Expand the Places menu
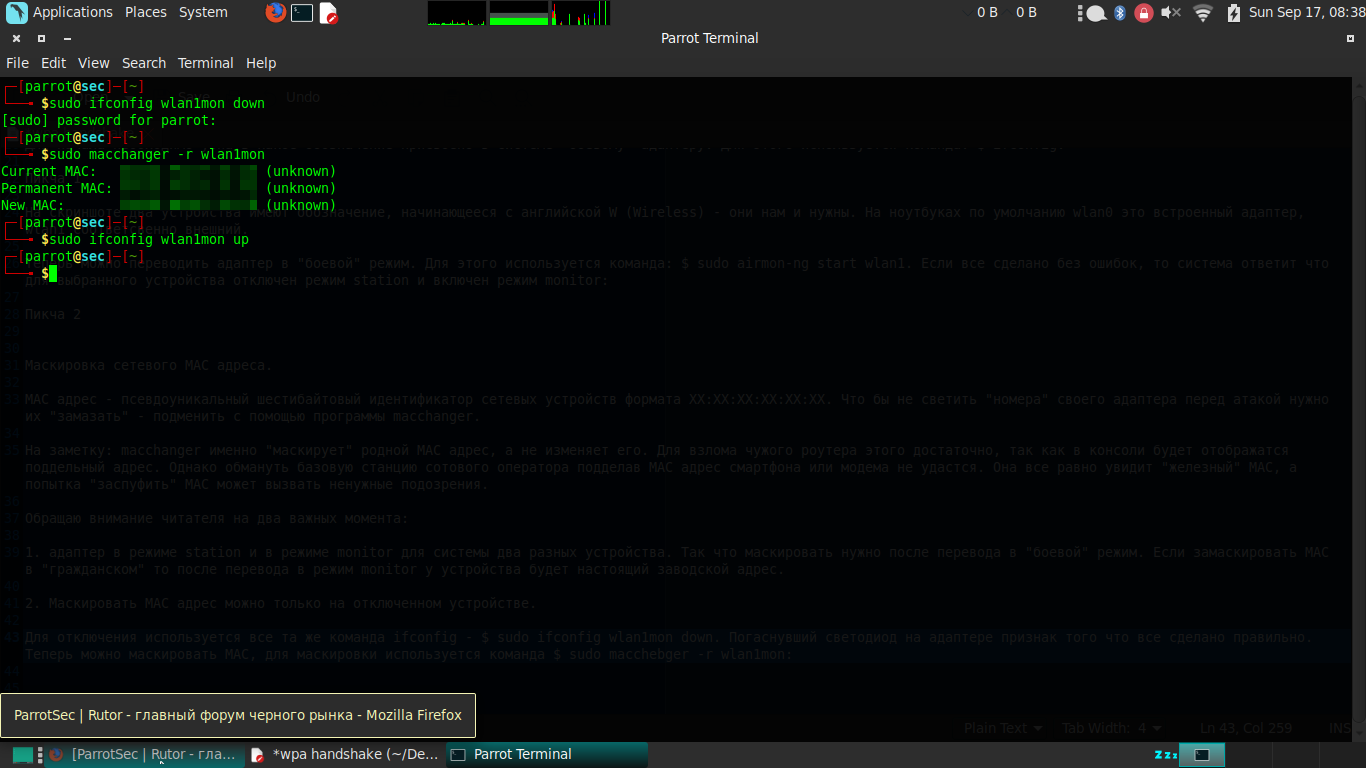The image size is (1366, 768). pyautogui.click(x=146, y=13)
